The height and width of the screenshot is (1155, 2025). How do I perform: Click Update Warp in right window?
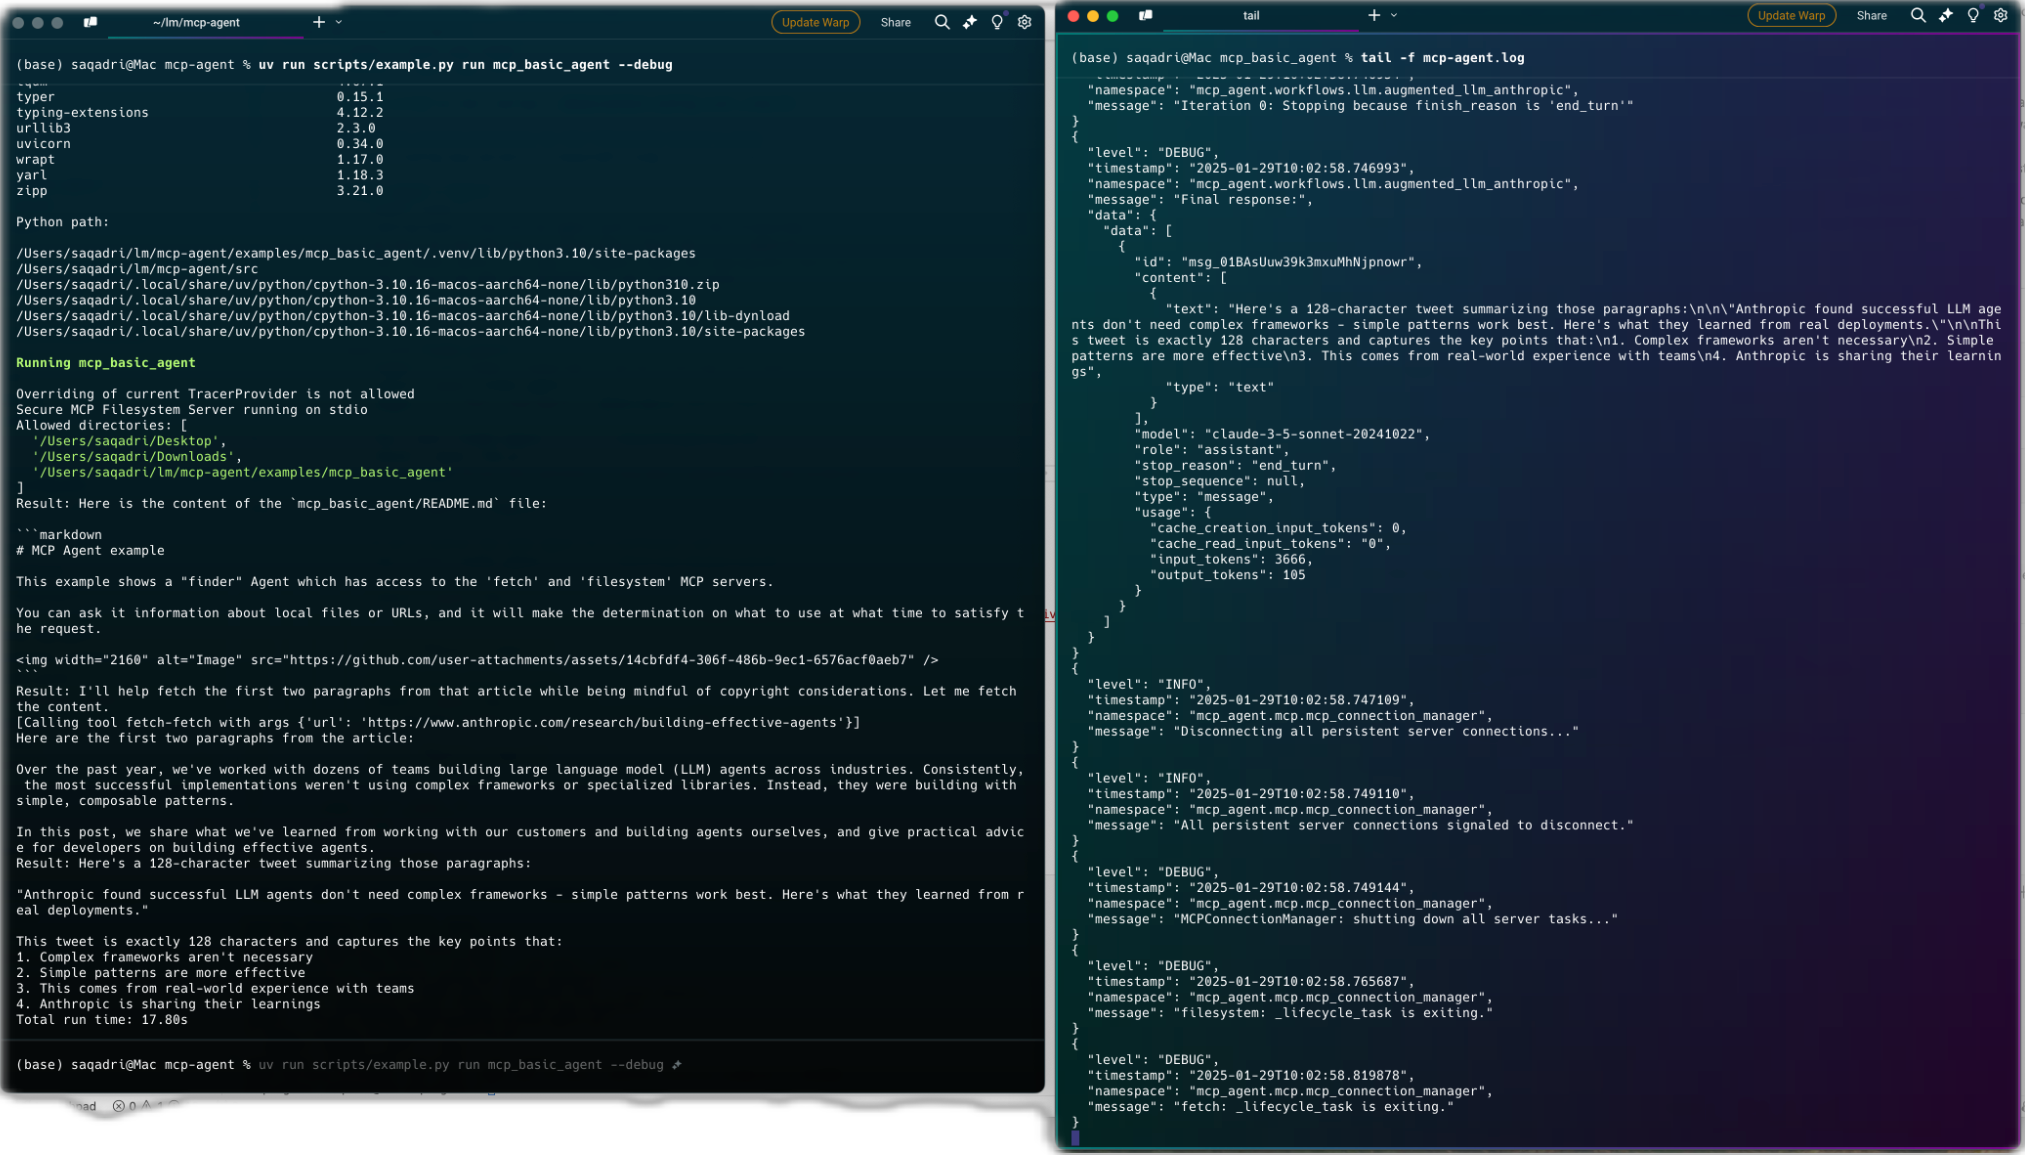click(x=1790, y=15)
